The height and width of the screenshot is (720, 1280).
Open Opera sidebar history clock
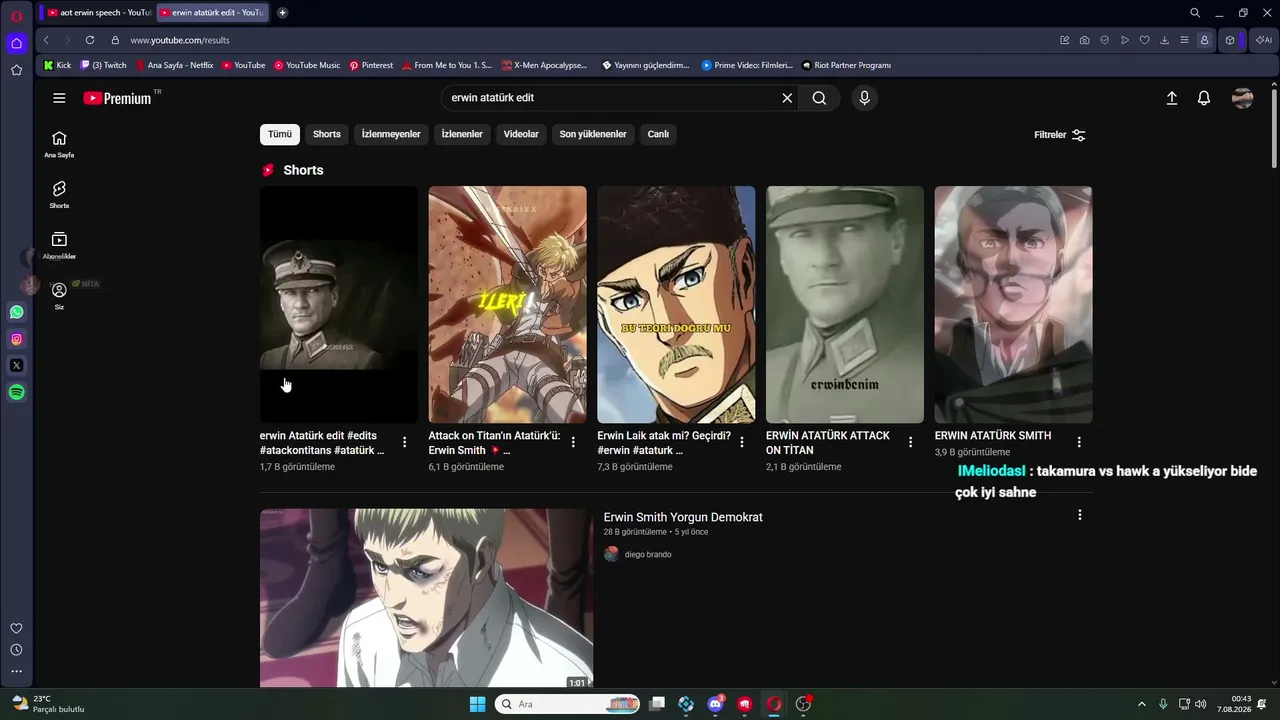coord(17,650)
